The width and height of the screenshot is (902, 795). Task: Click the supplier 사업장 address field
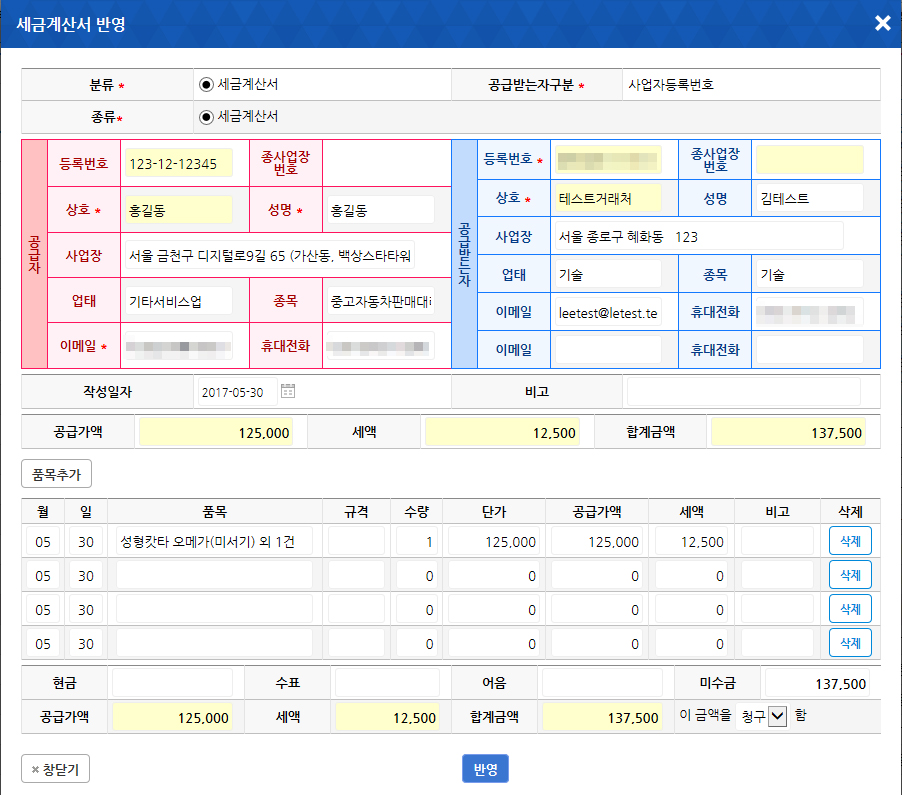(270, 255)
